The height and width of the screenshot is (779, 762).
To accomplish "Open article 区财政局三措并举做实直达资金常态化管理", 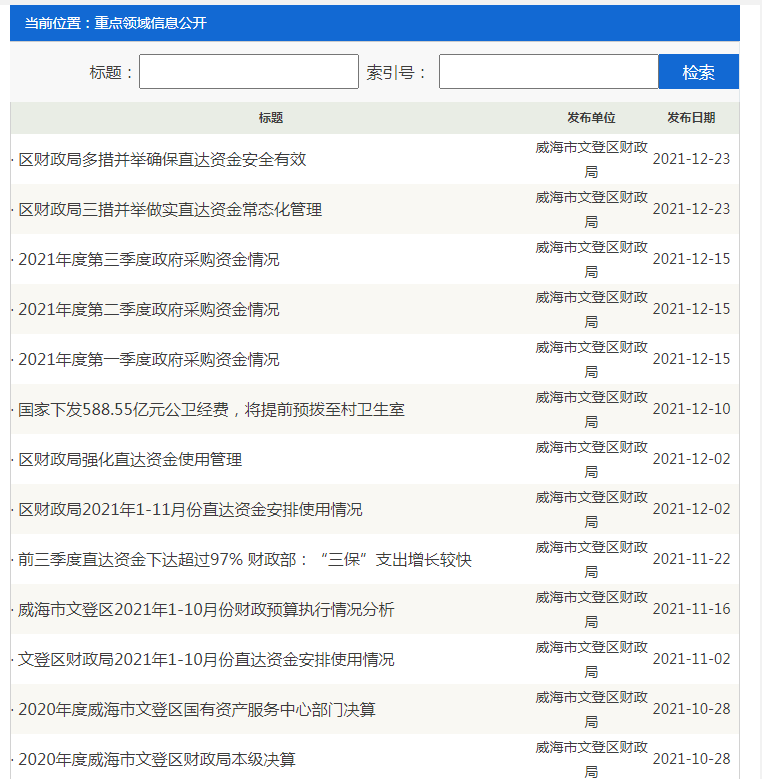I will coord(170,210).
